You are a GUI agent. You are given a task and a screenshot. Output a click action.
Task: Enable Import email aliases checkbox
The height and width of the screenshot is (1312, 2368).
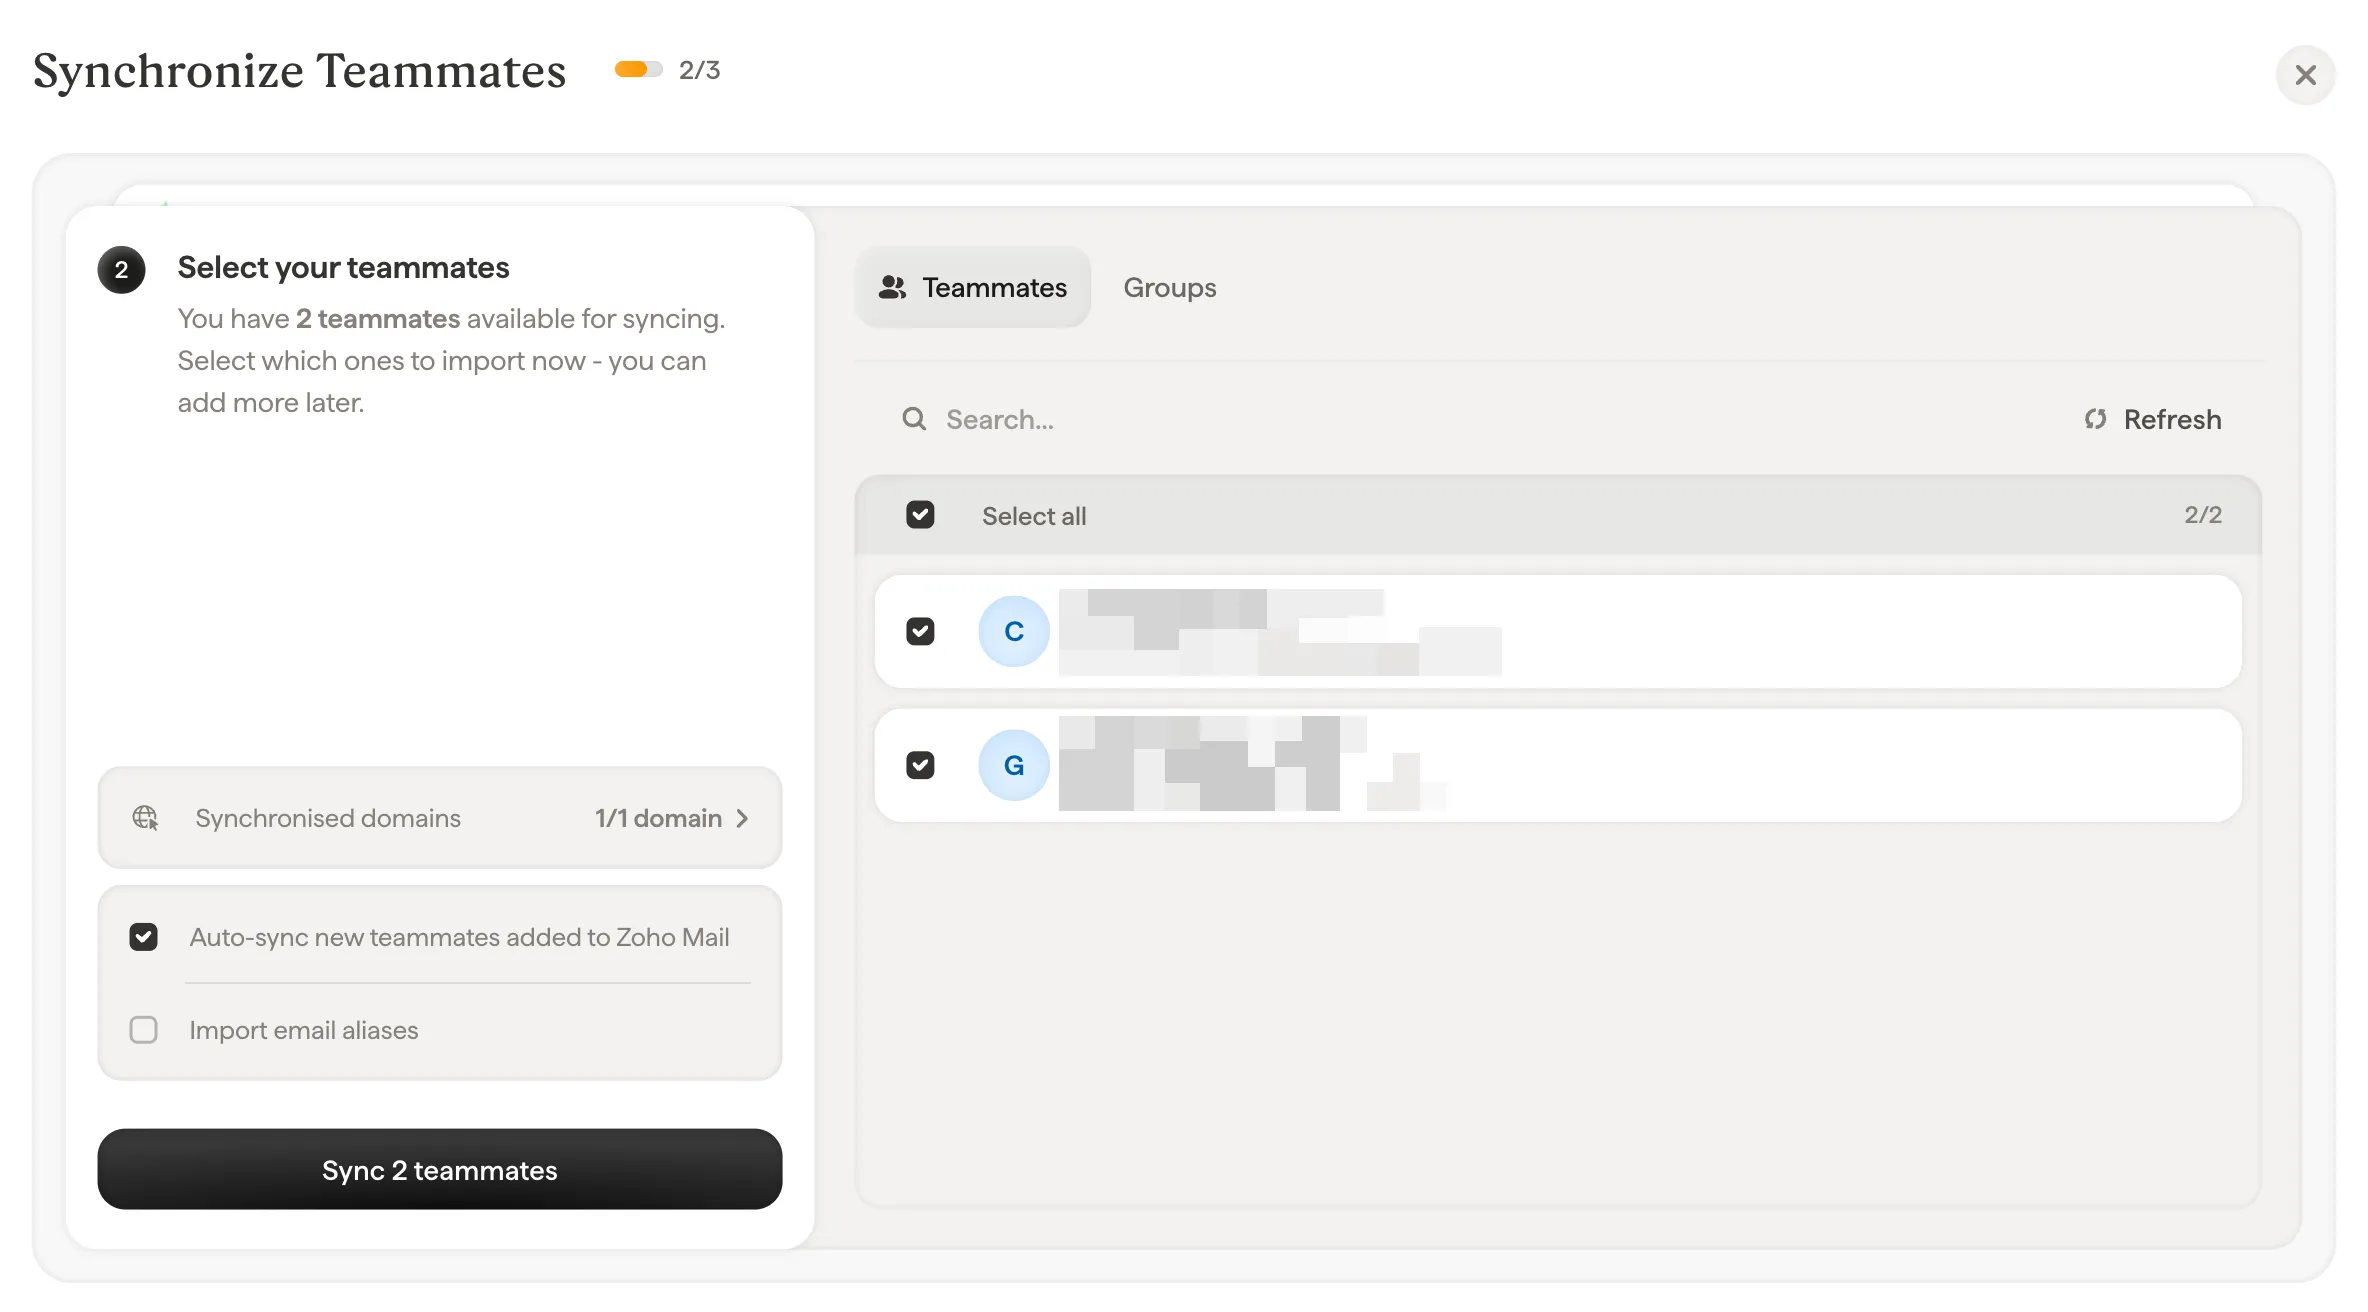[x=144, y=1030]
